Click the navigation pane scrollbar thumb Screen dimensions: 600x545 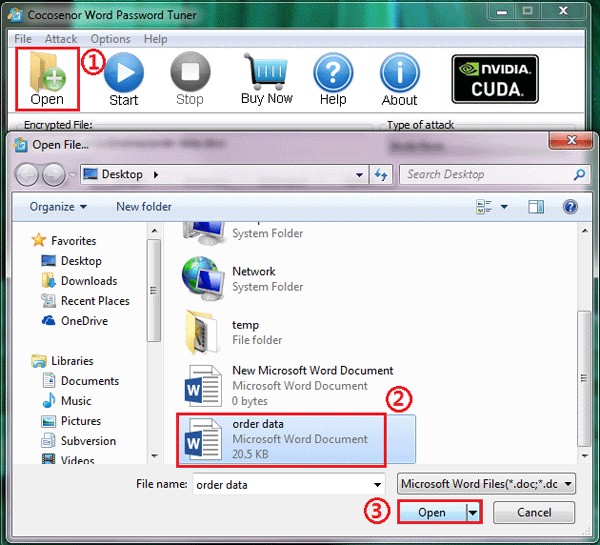pyautogui.click(x=154, y=290)
